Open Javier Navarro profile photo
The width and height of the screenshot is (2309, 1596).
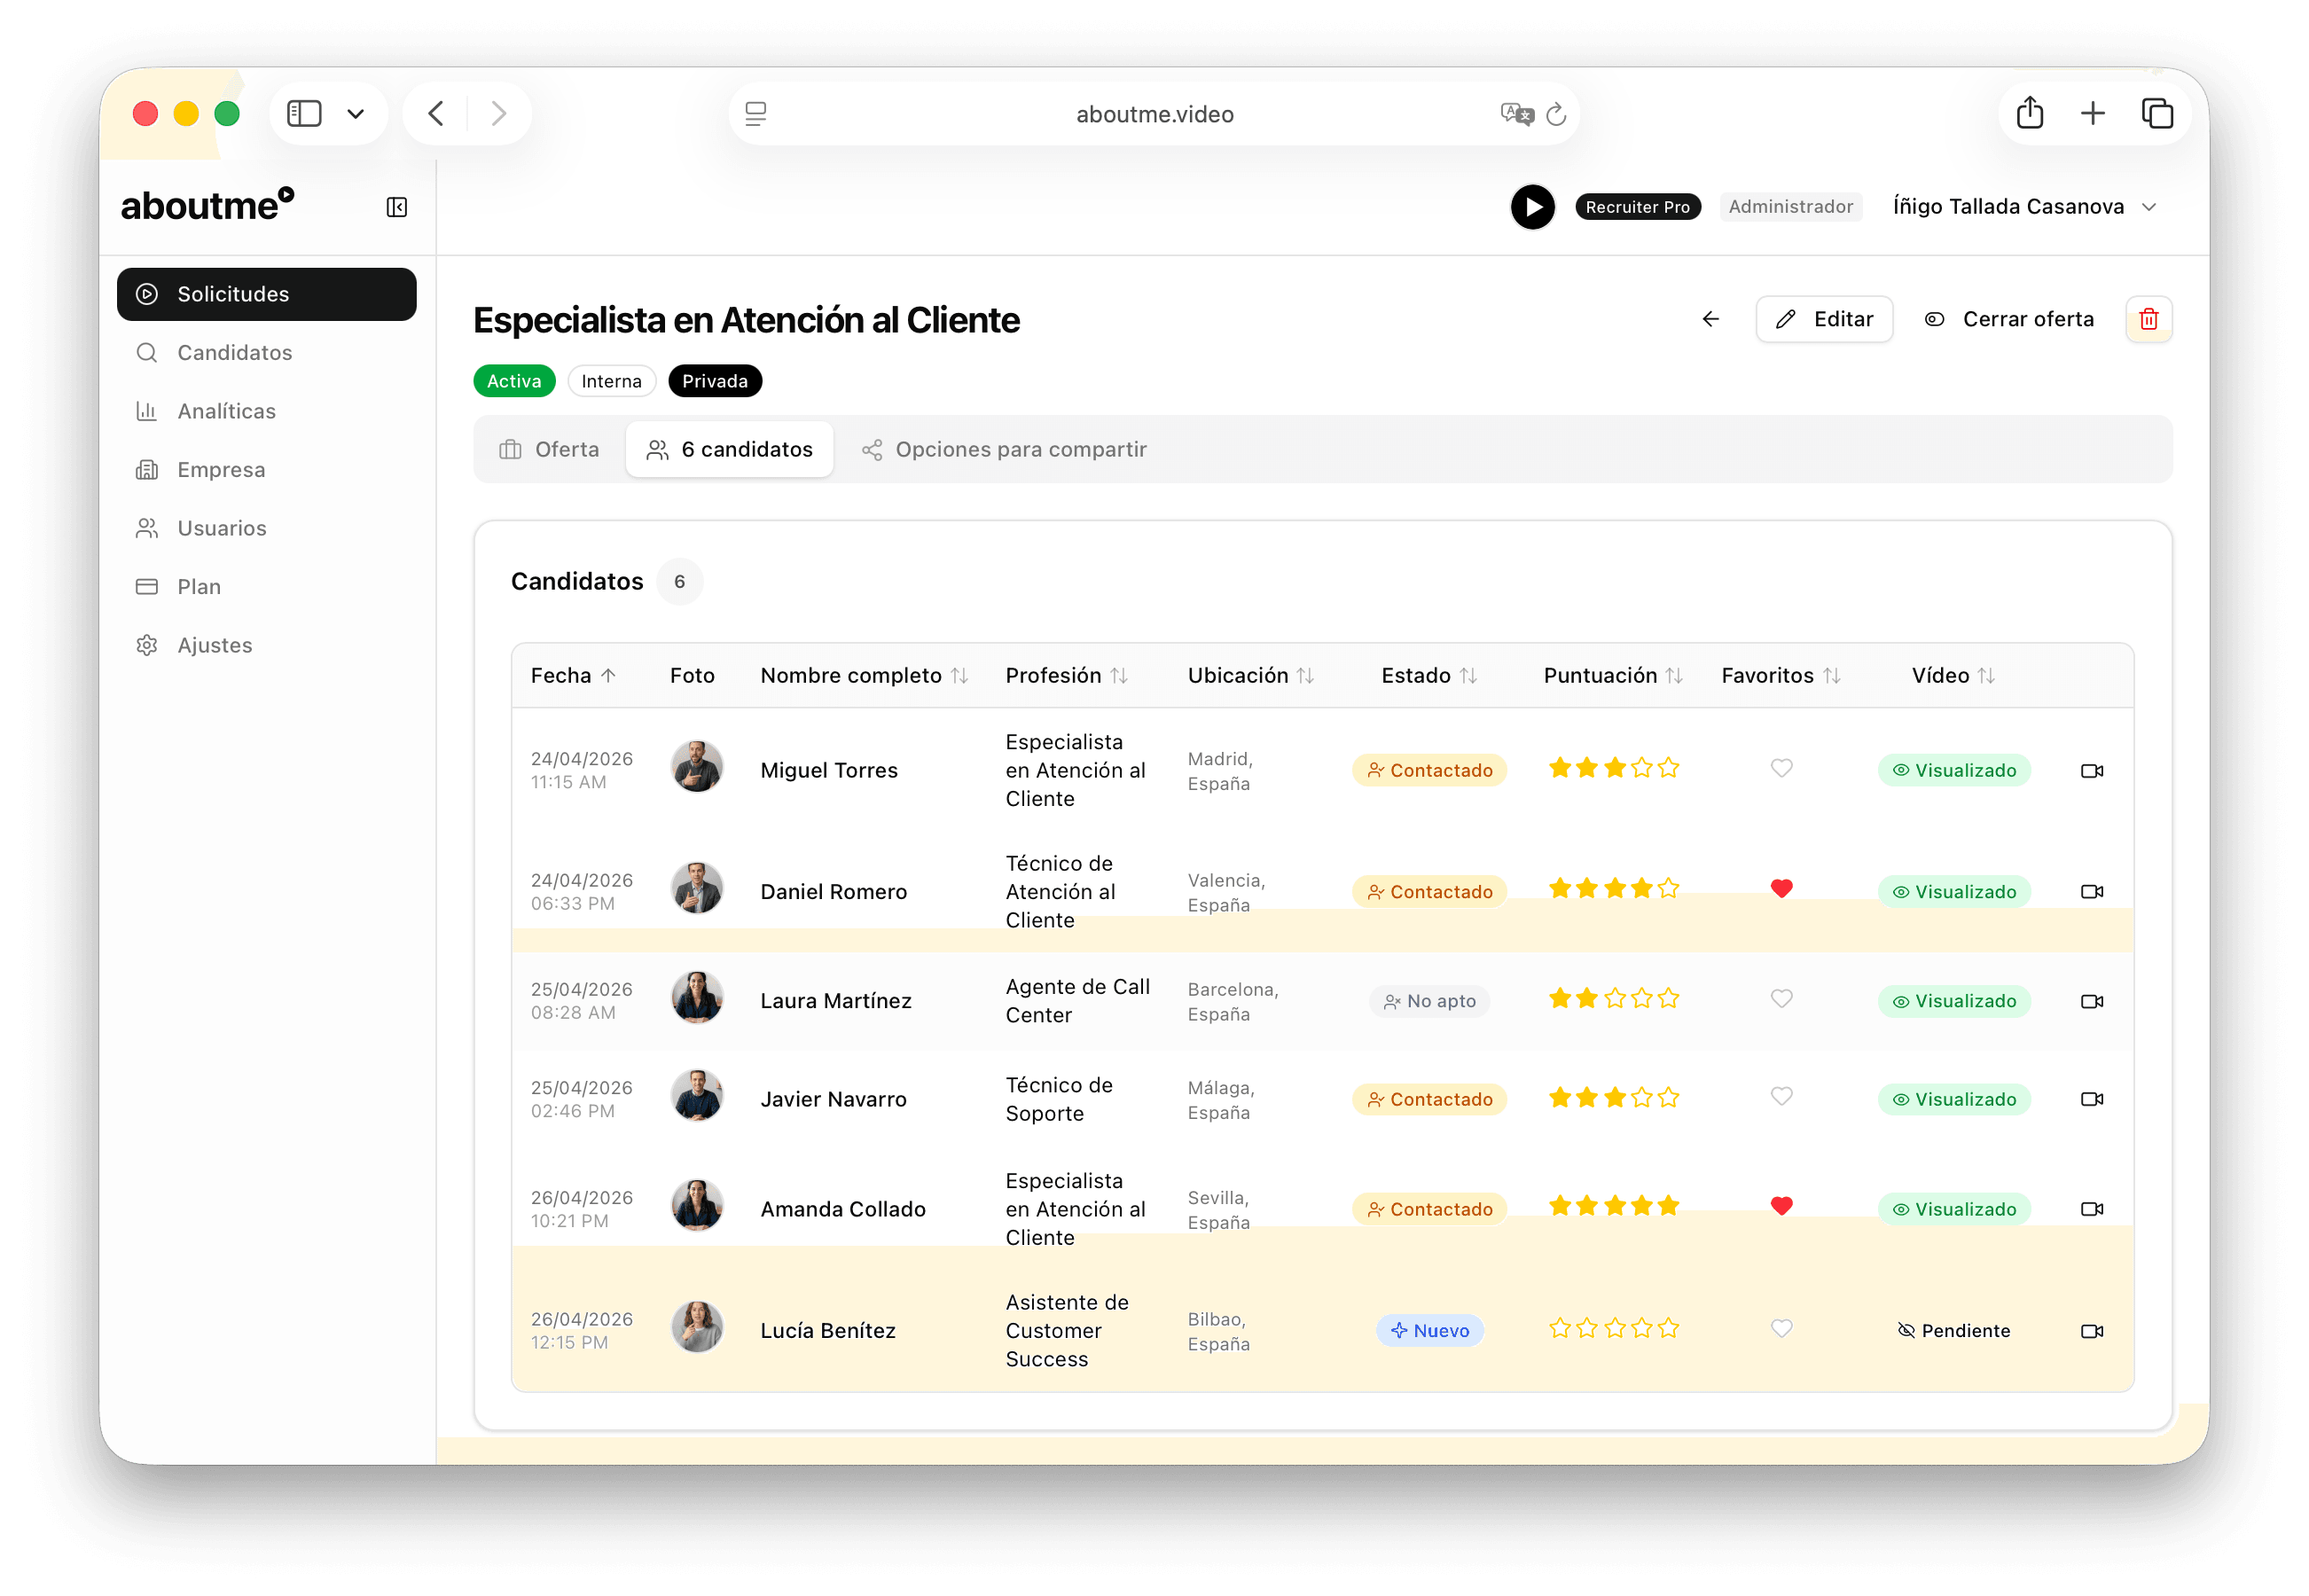696,1096
